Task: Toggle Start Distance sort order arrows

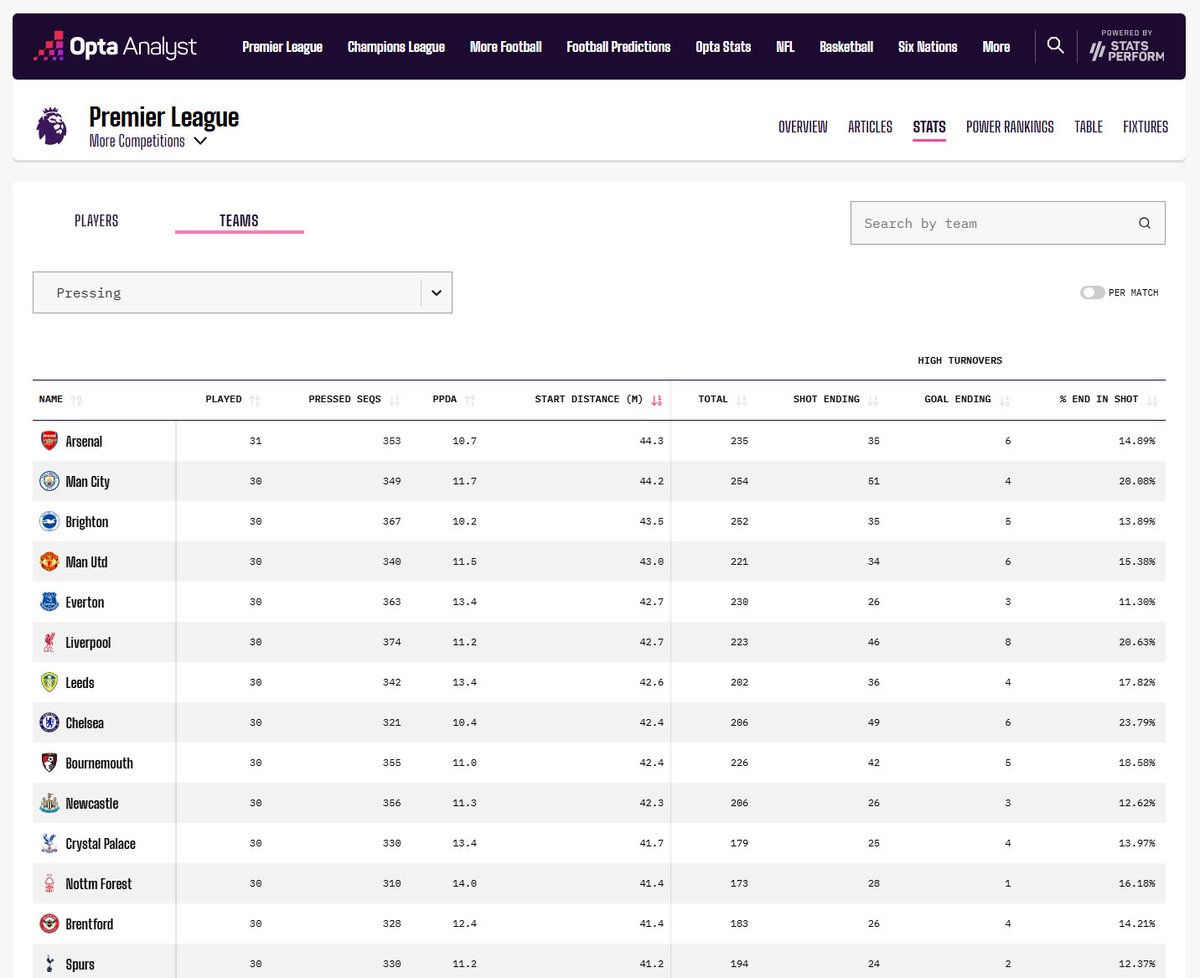Action: [657, 400]
